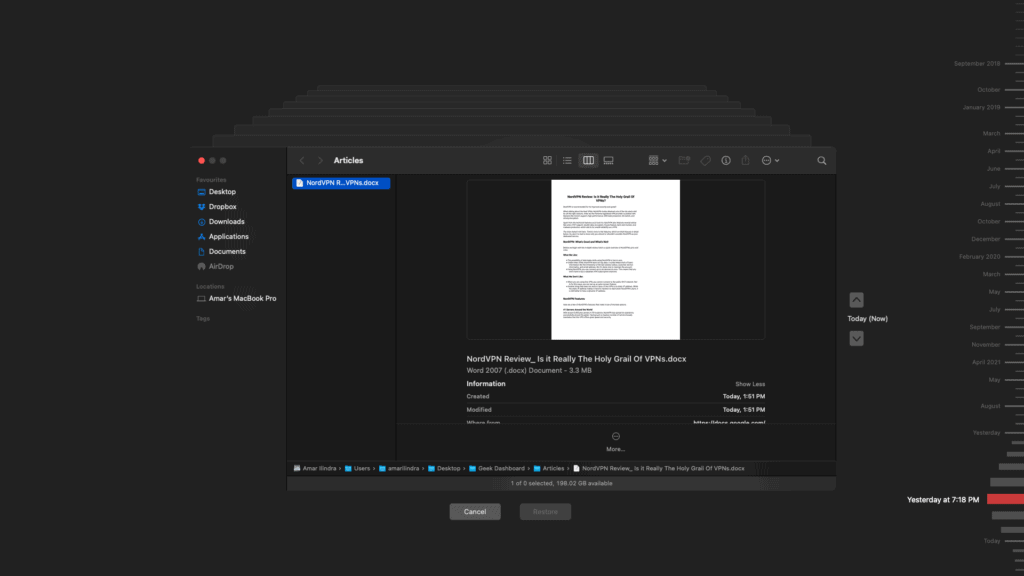This screenshot has height=576, width=1024.
Task: Click the Created date row
Action: pos(615,396)
